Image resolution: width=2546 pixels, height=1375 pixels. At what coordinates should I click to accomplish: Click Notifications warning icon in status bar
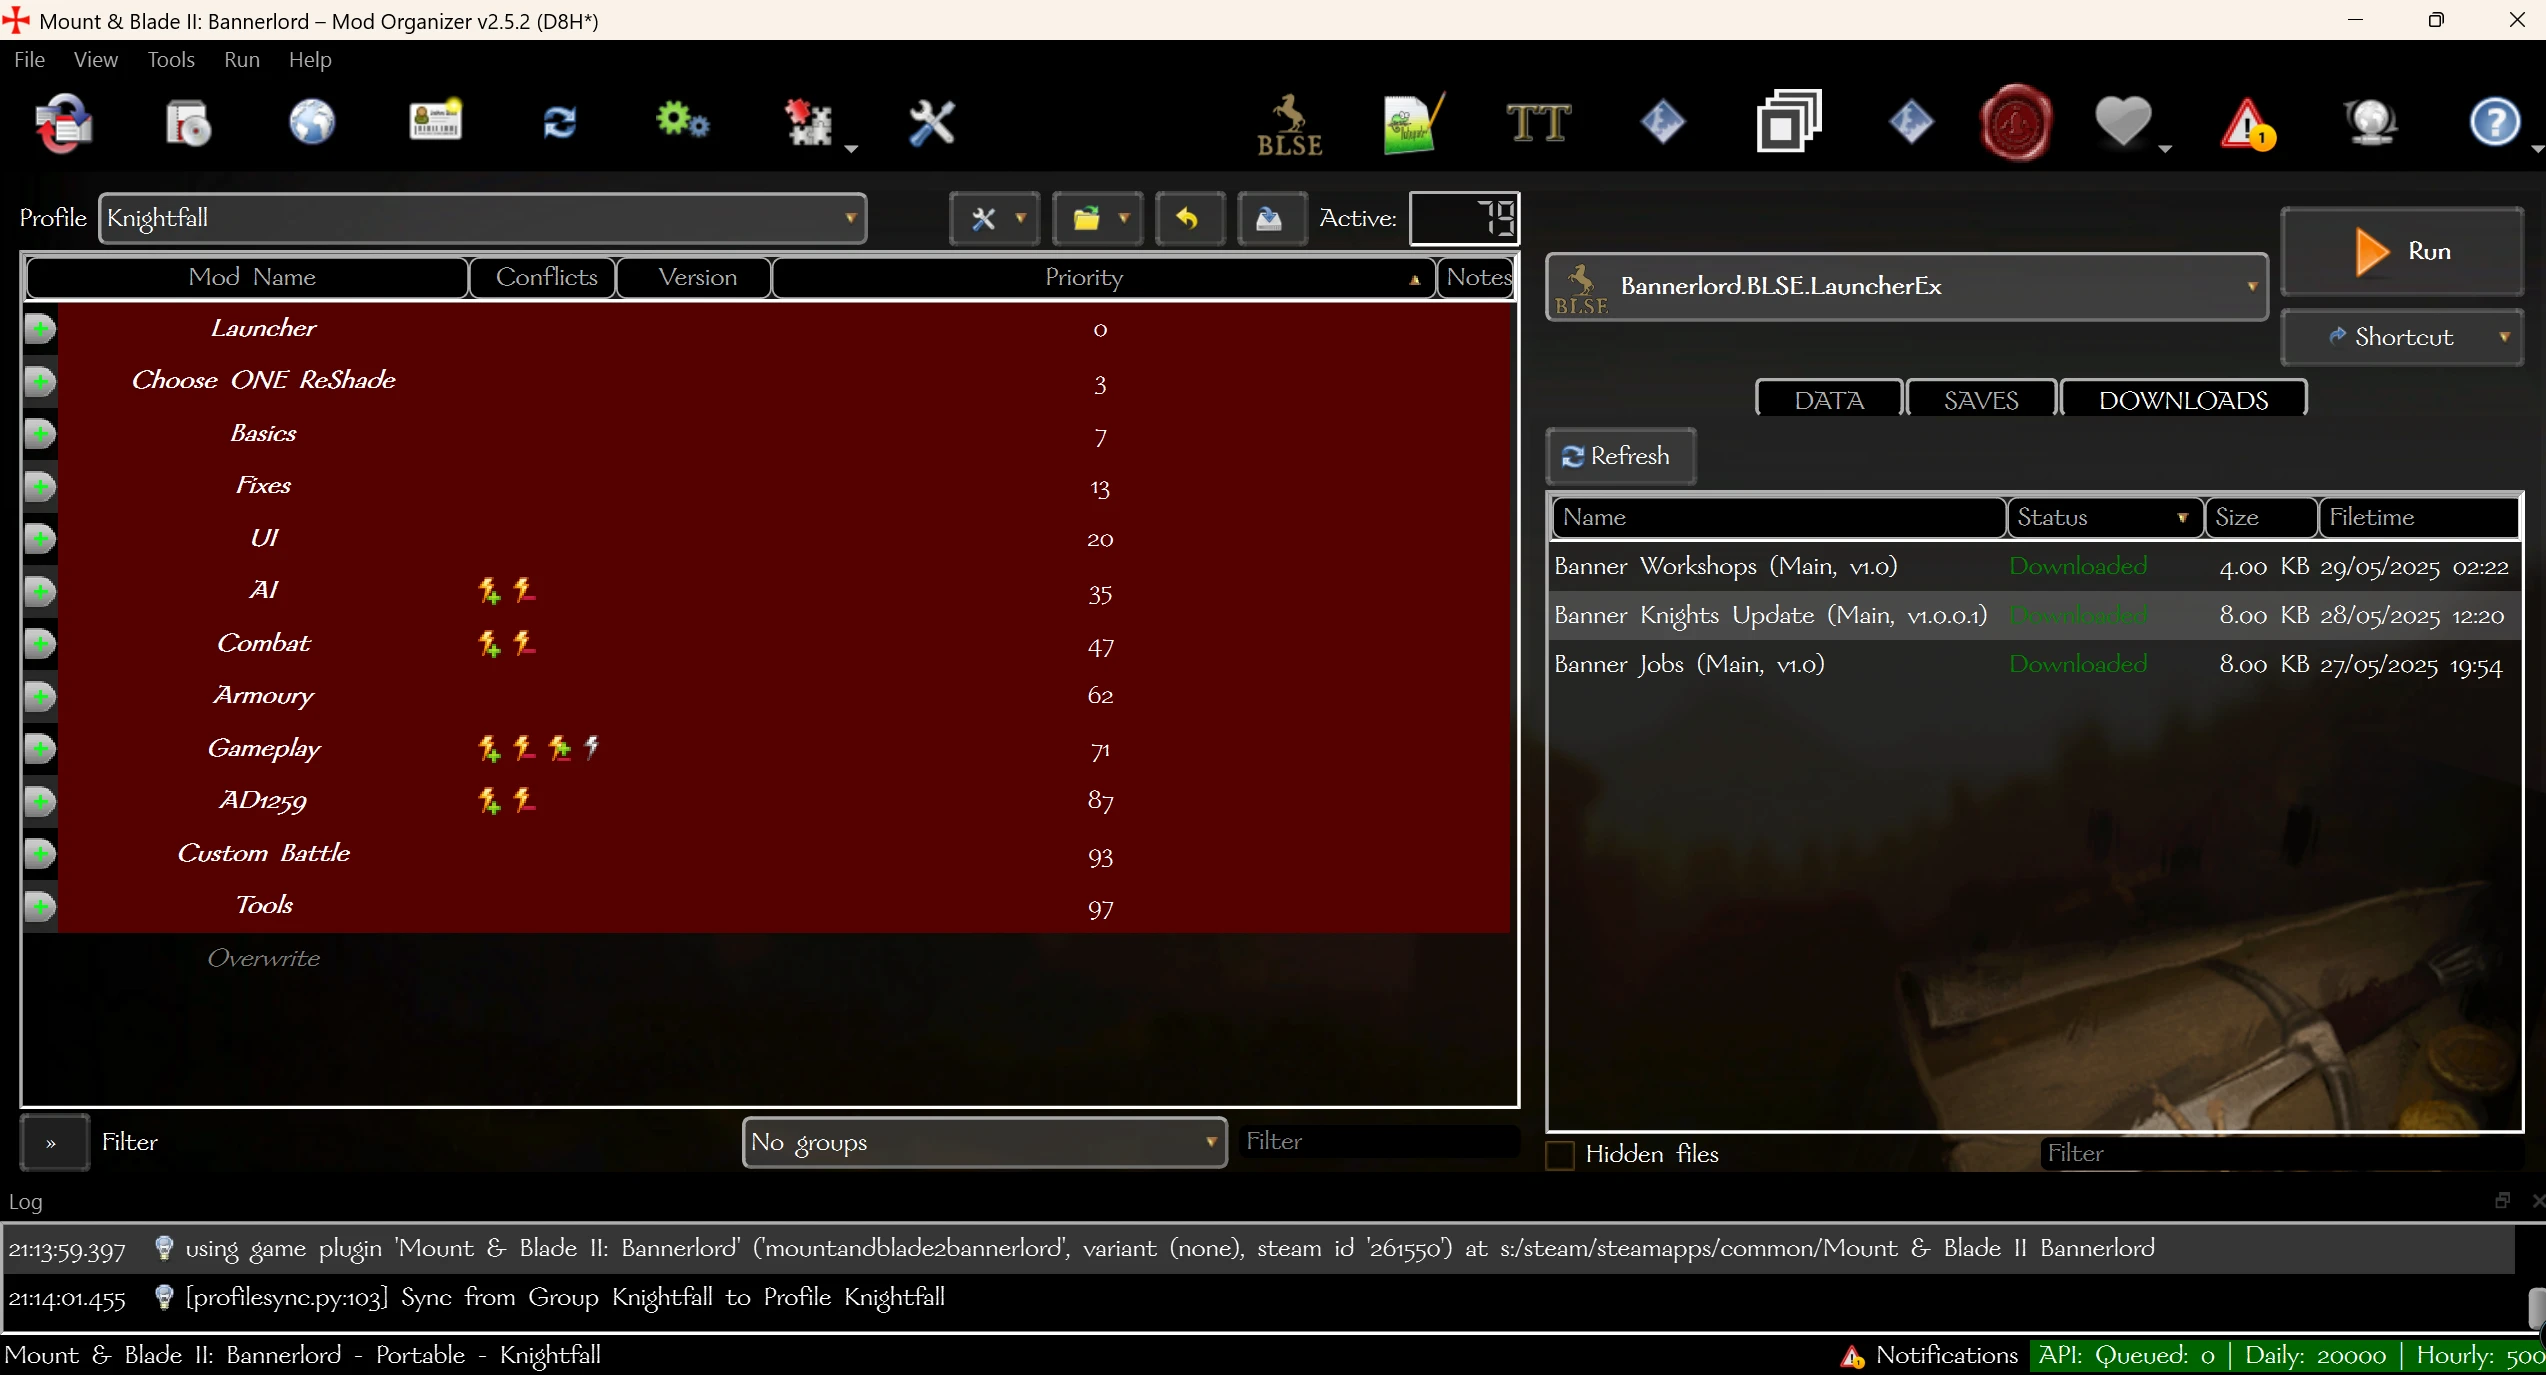[1852, 1356]
